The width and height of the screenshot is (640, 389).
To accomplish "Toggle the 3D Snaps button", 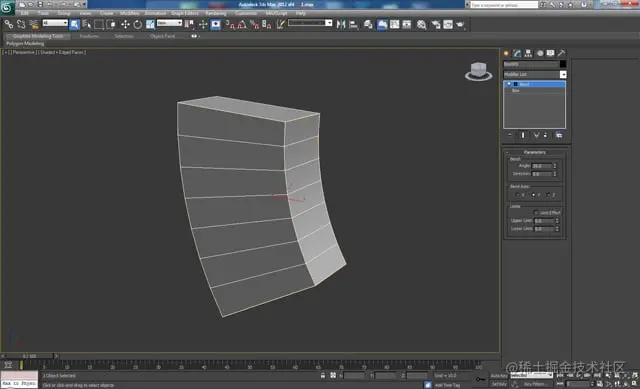I will [230, 24].
